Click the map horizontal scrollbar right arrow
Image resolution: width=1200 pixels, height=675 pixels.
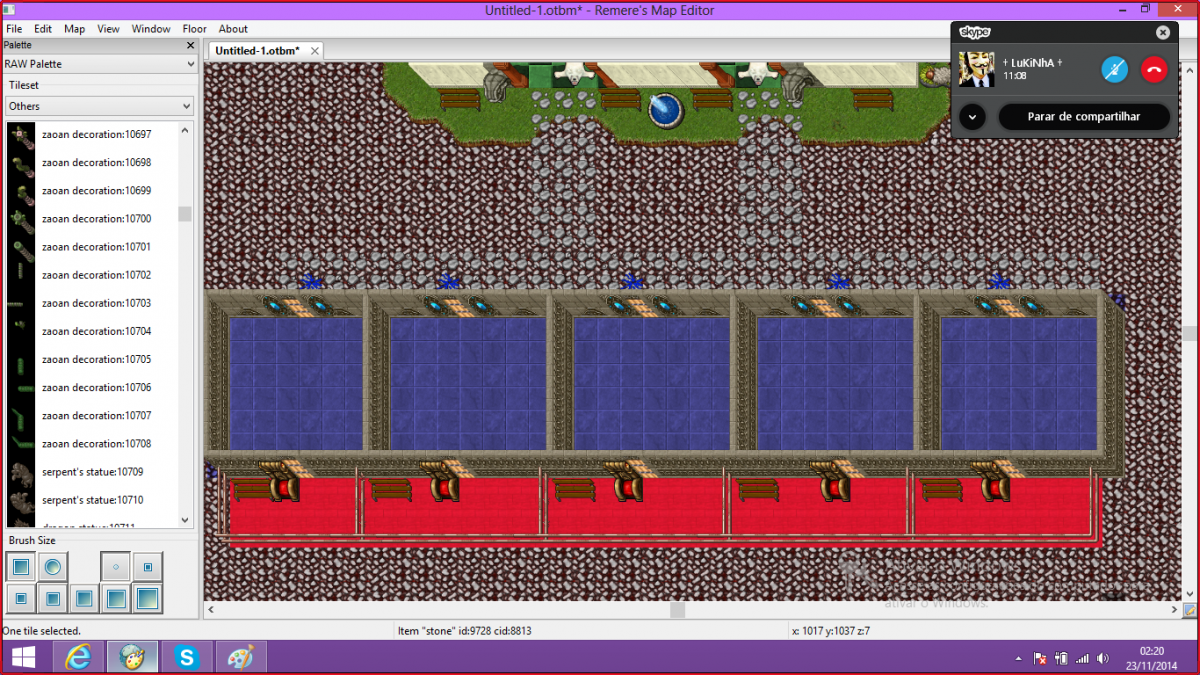(x=1174, y=609)
